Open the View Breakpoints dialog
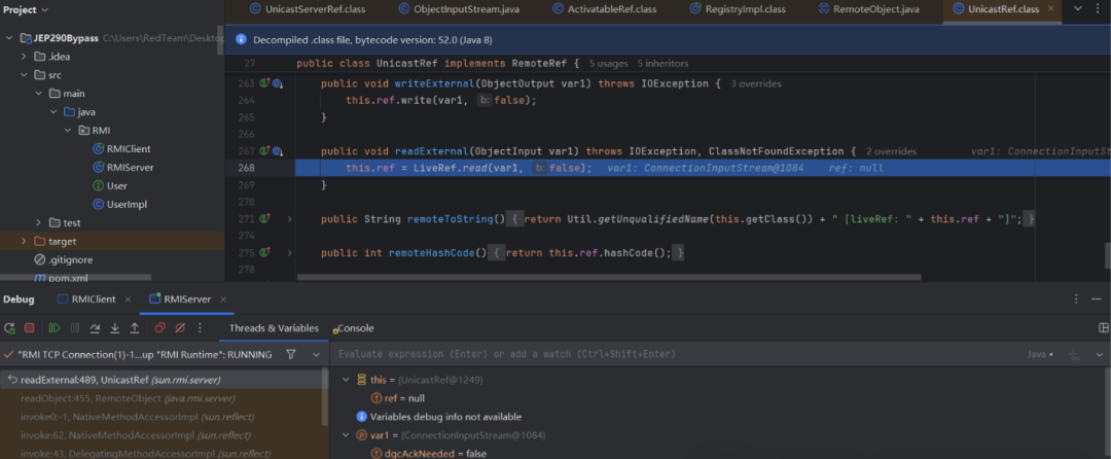Viewport: 1111px width, 459px height. 160,328
